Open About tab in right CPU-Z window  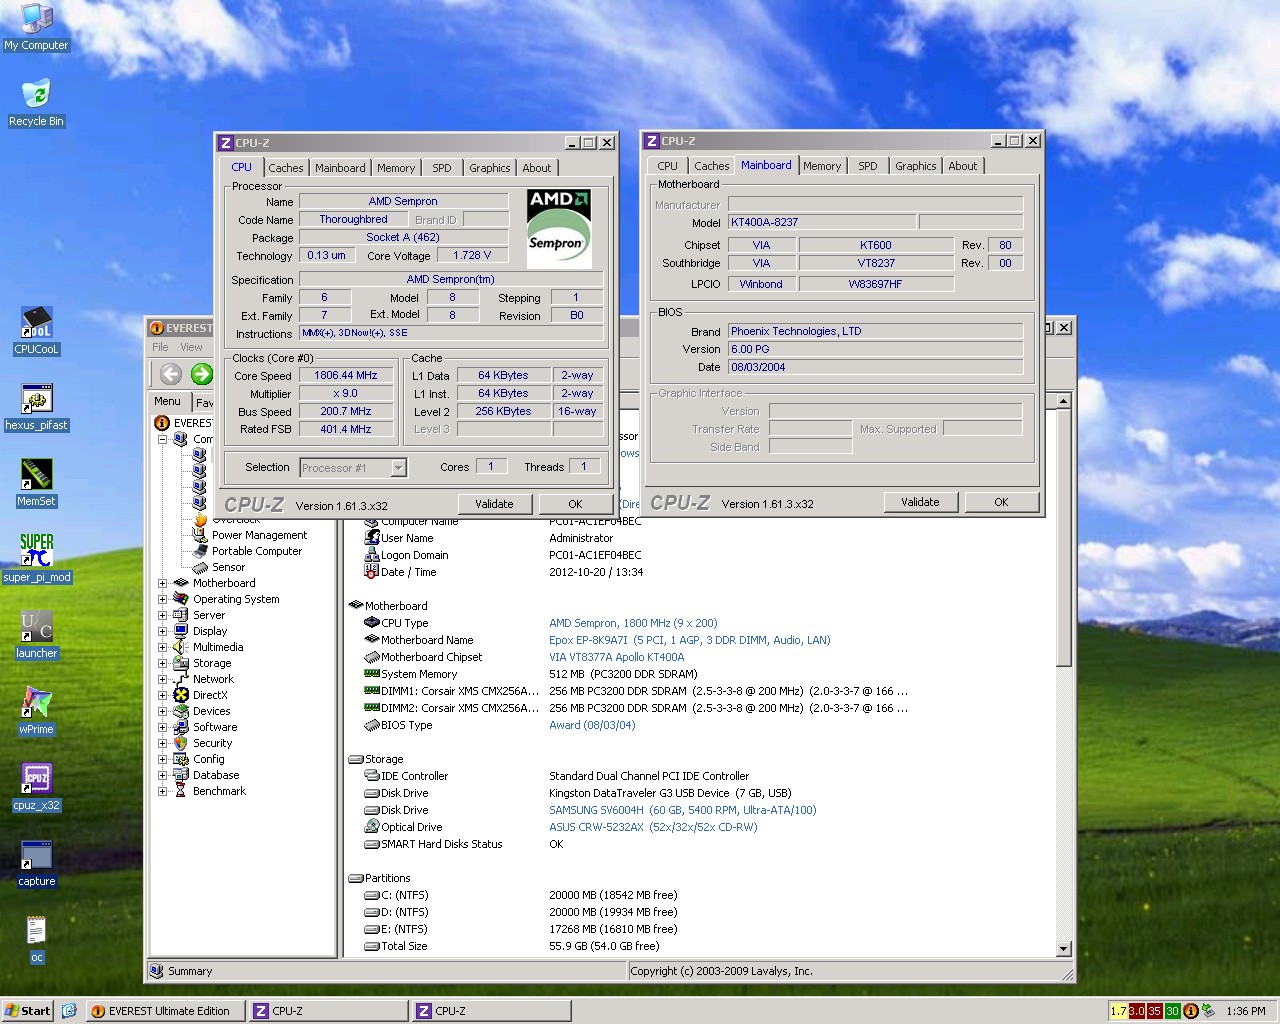click(x=963, y=166)
